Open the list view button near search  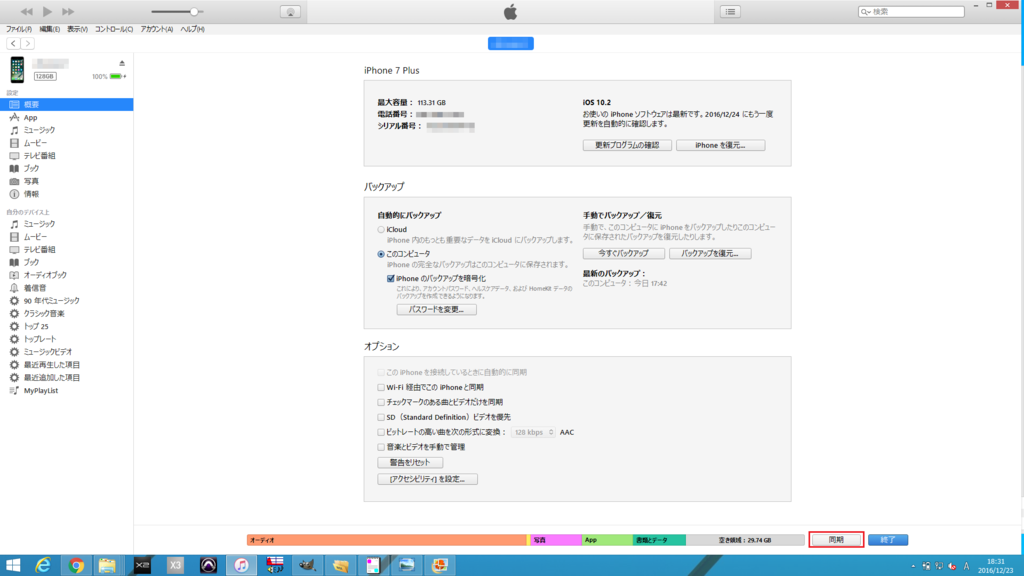click(x=730, y=12)
